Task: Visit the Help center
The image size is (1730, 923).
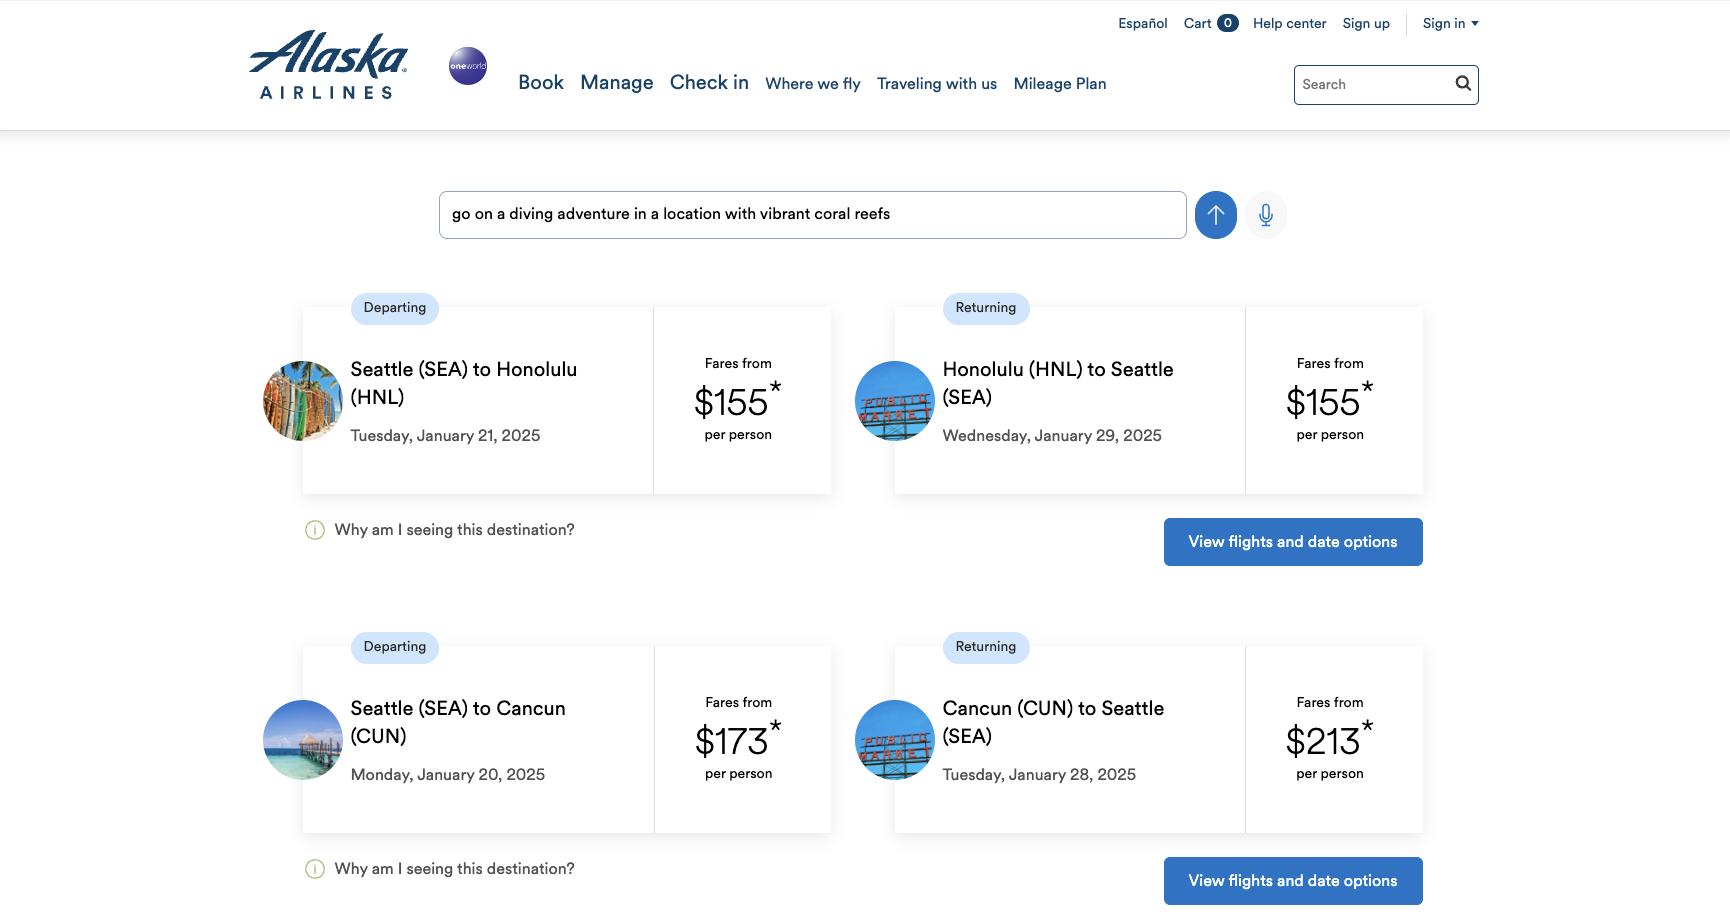Action: tap(1289, 23)
